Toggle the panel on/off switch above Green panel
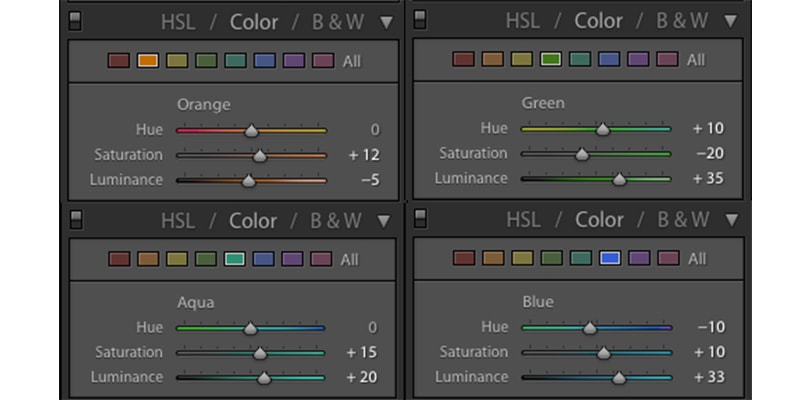Screen dimensions: 810x400 [x=420, y=19]
